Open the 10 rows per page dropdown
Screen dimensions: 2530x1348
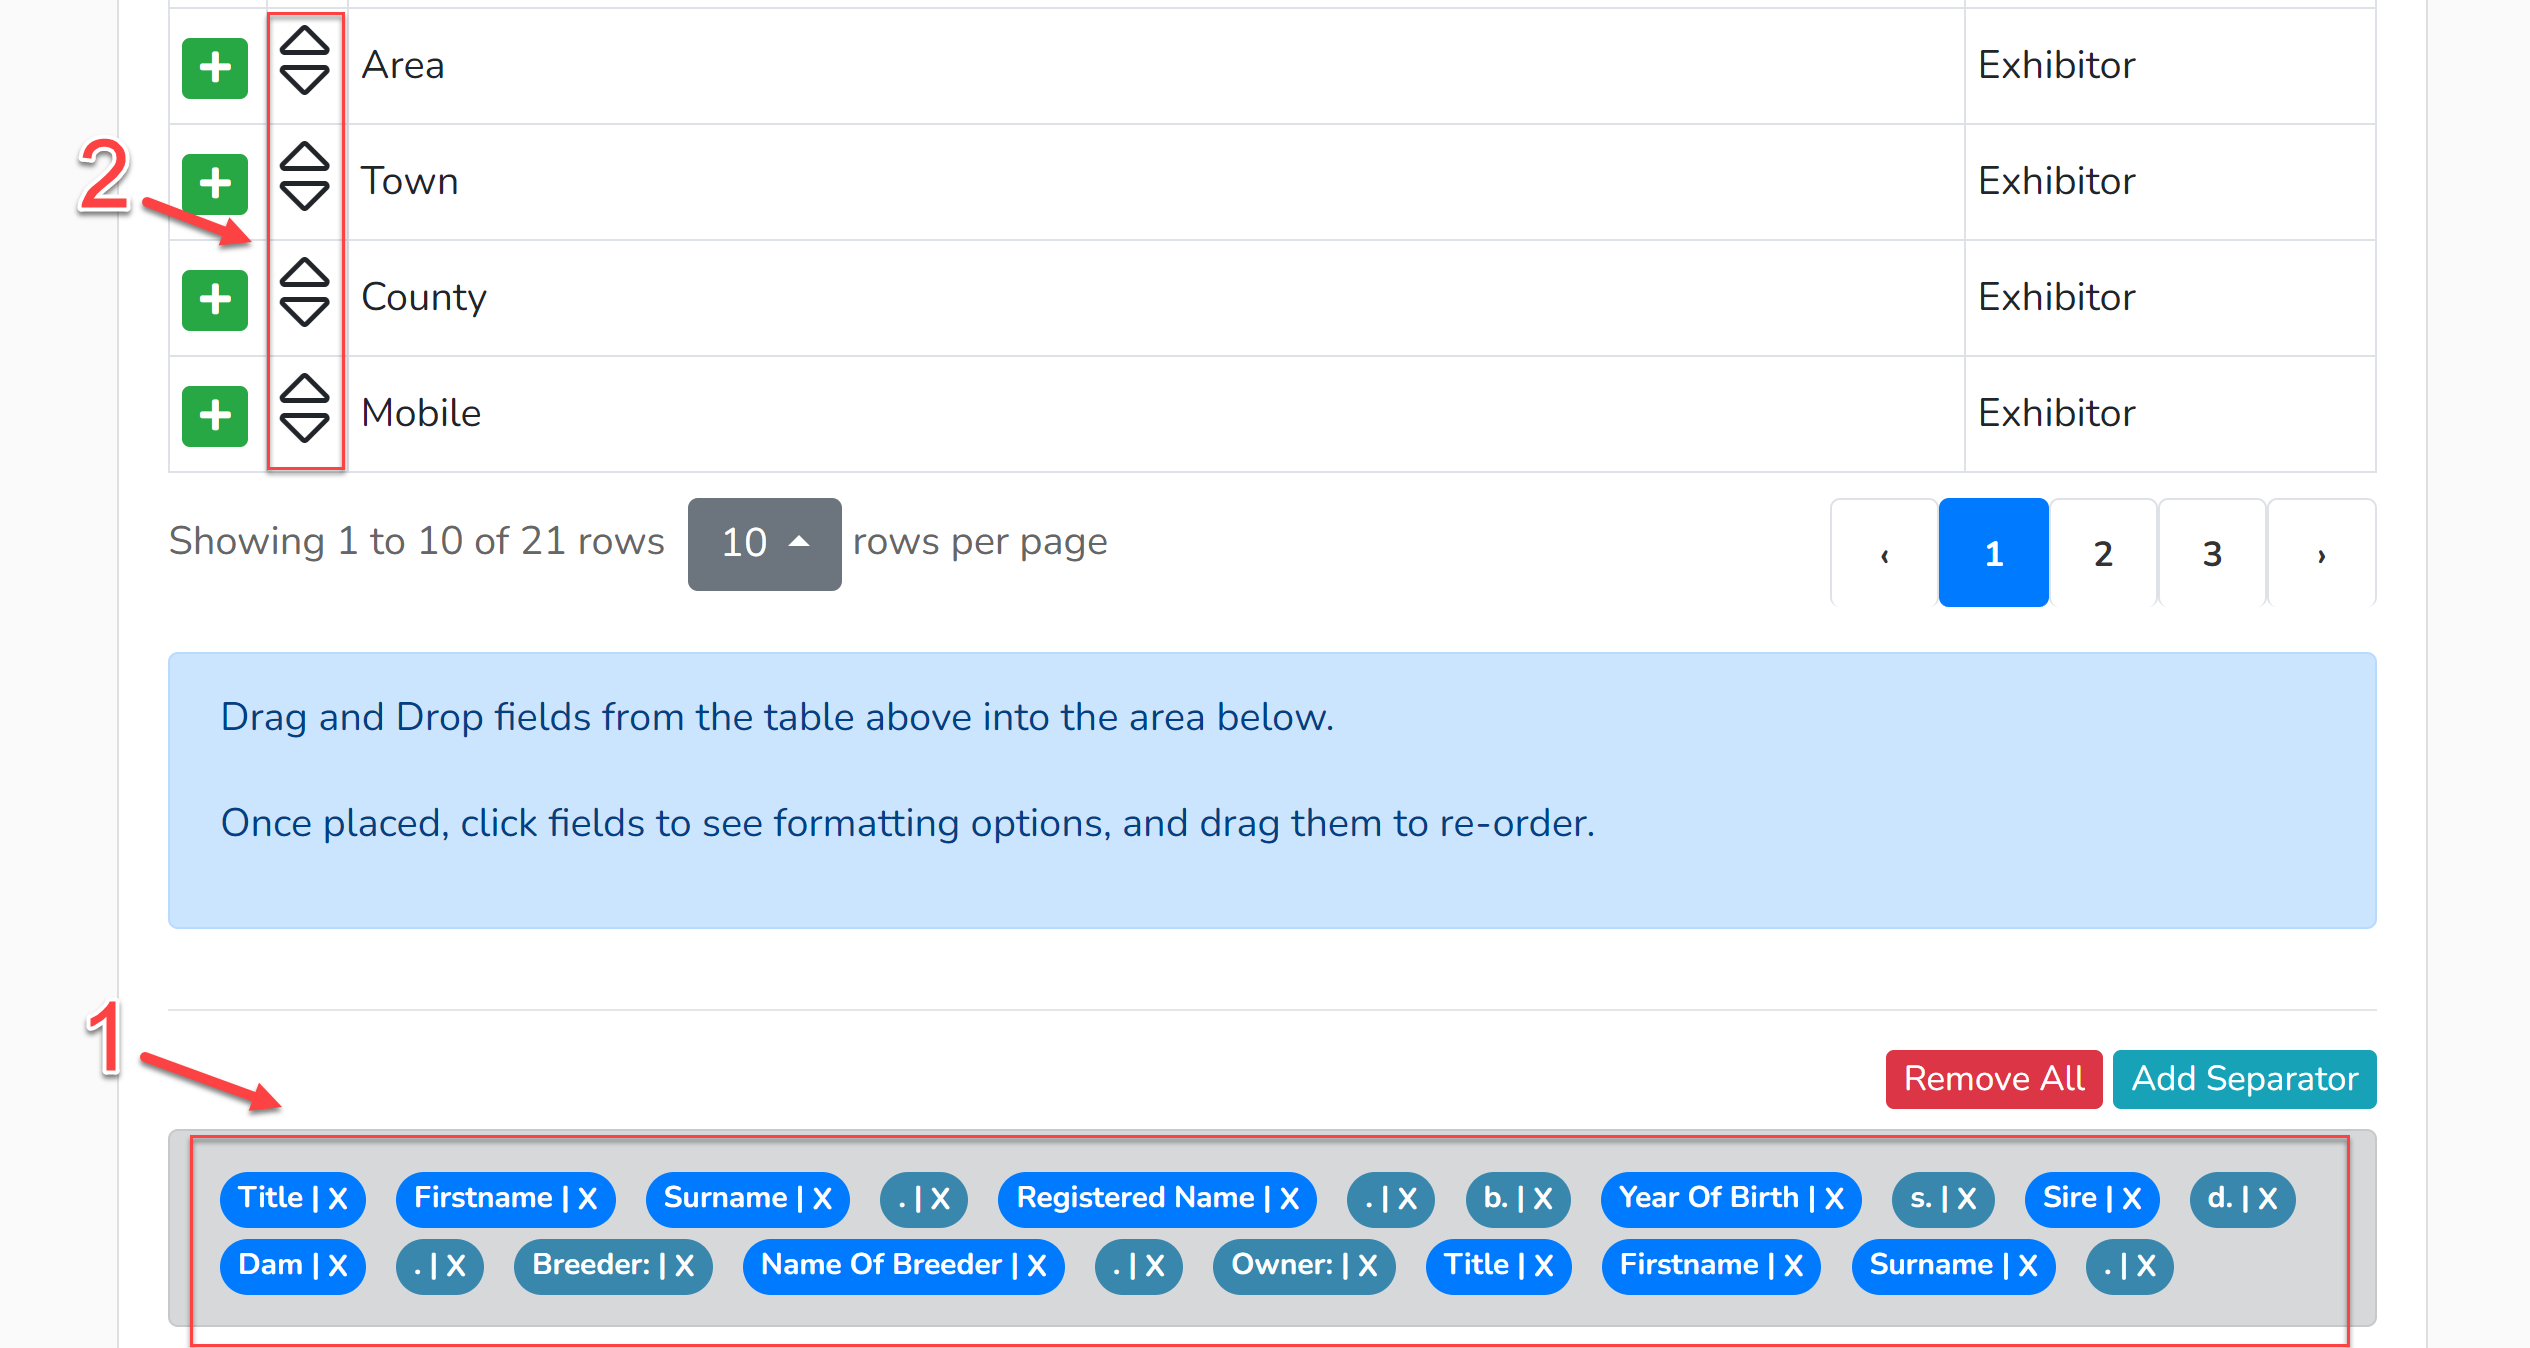764,544
